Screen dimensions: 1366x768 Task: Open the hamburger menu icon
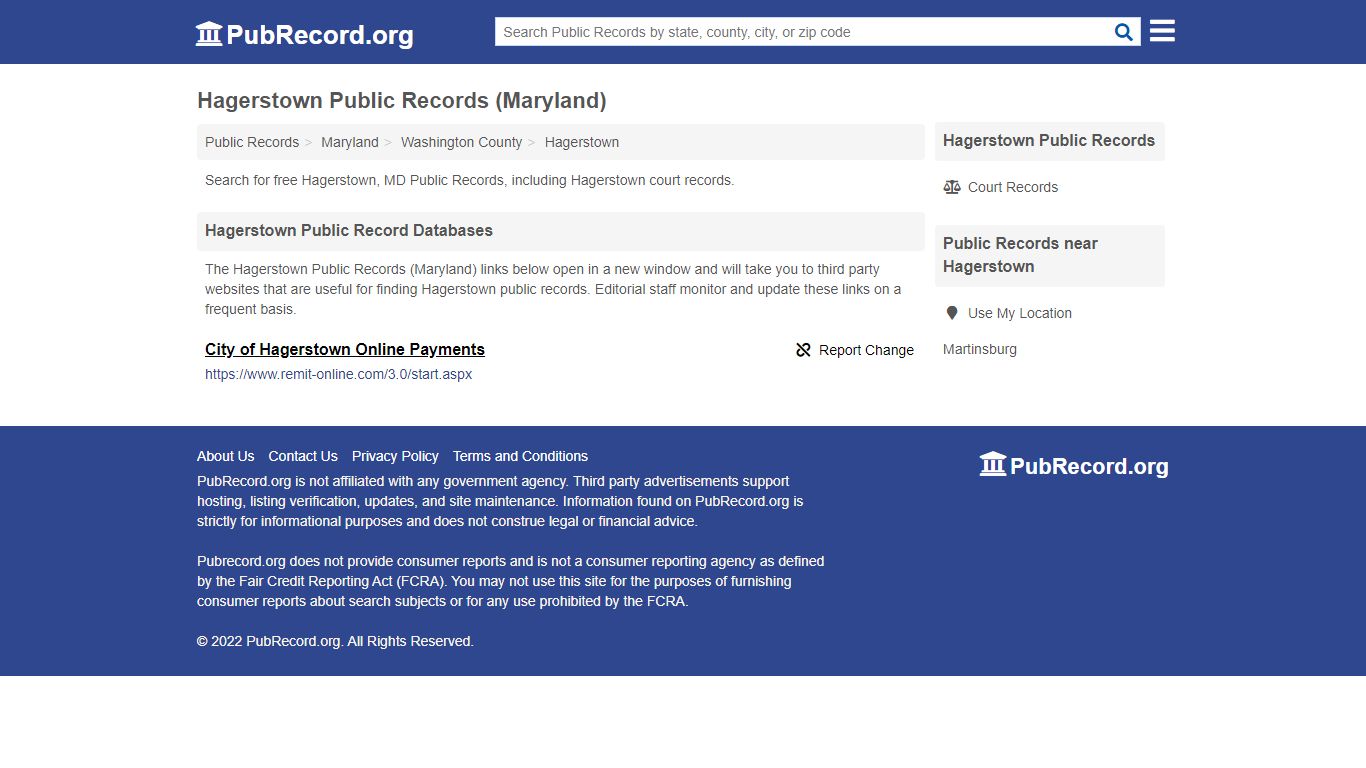coord(1162,31)
